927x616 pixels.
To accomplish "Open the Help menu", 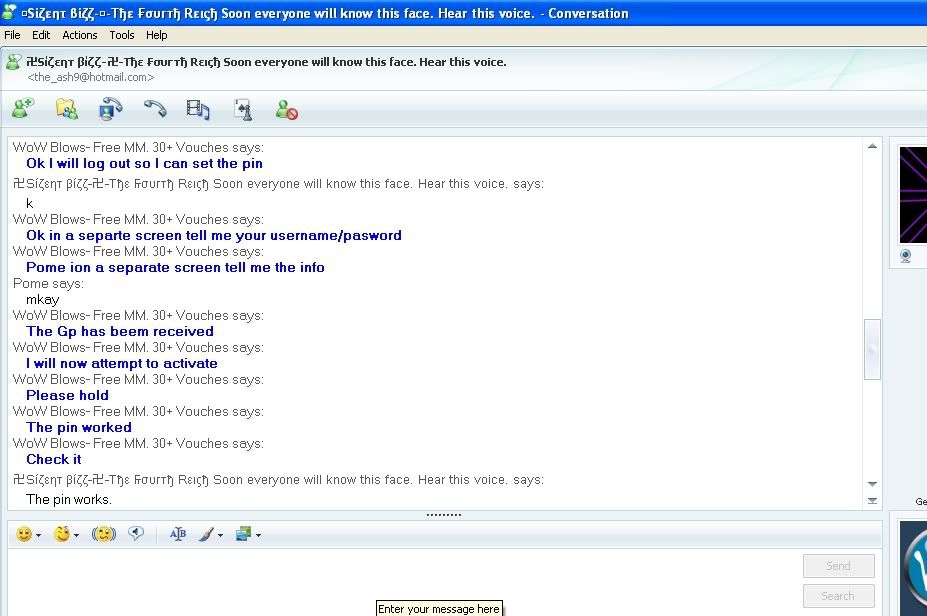I will 157,35.
